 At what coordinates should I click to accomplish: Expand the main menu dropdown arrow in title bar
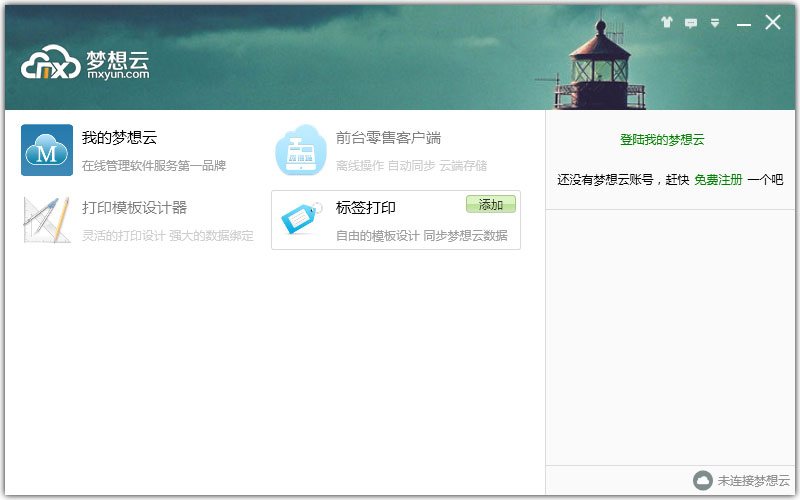click(x=715, y=23)
